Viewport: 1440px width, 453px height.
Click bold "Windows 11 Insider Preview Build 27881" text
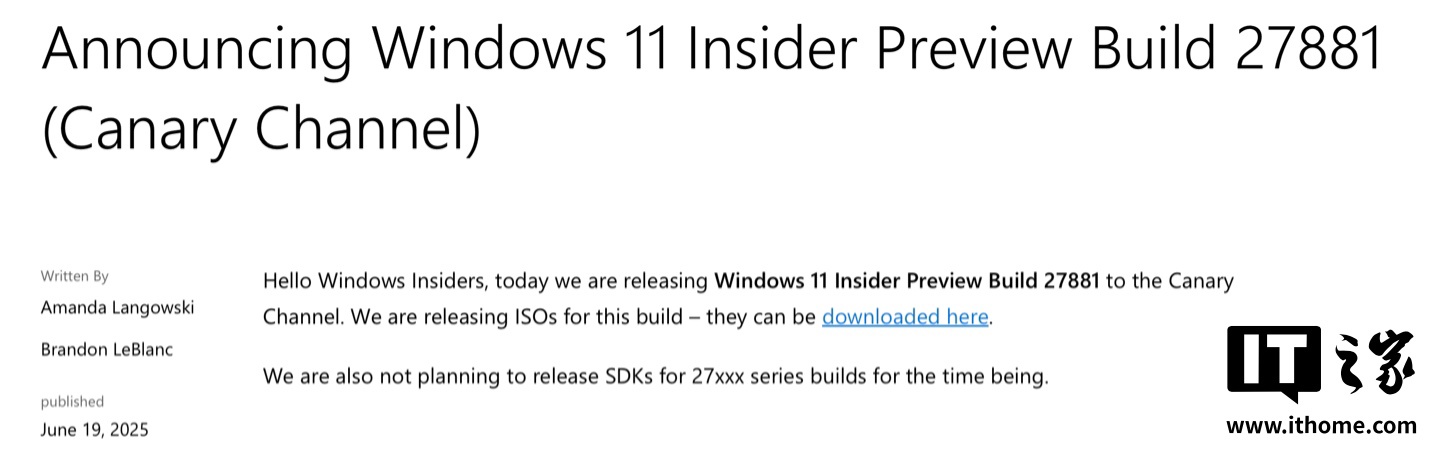coord(907,281)
